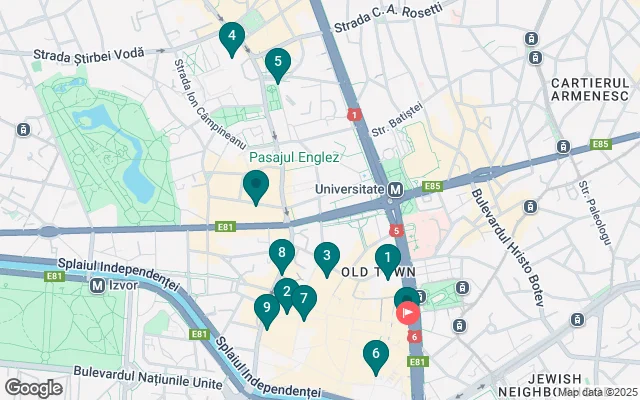640x400 pixels.
Task: Select map pin number 1
Action: click(388, 258)
